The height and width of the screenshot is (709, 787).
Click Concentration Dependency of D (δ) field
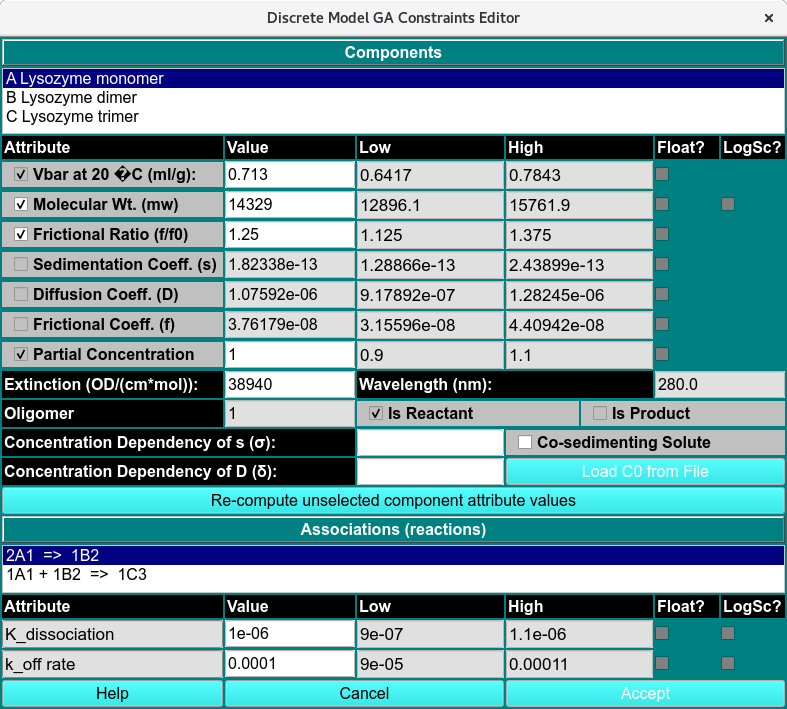[430, 472]
